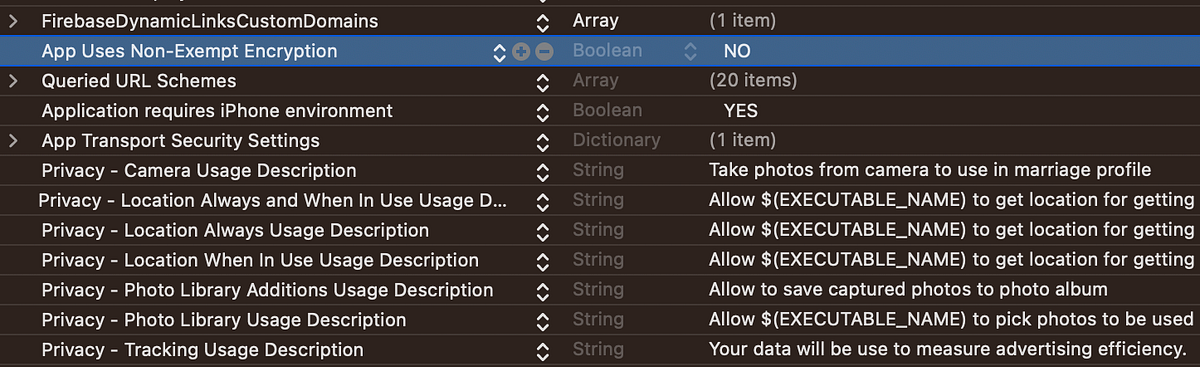The width and height of the screenshot is (1200, 367).
Task: Click the minus icon to remove the row
Action: coord(544,51)
